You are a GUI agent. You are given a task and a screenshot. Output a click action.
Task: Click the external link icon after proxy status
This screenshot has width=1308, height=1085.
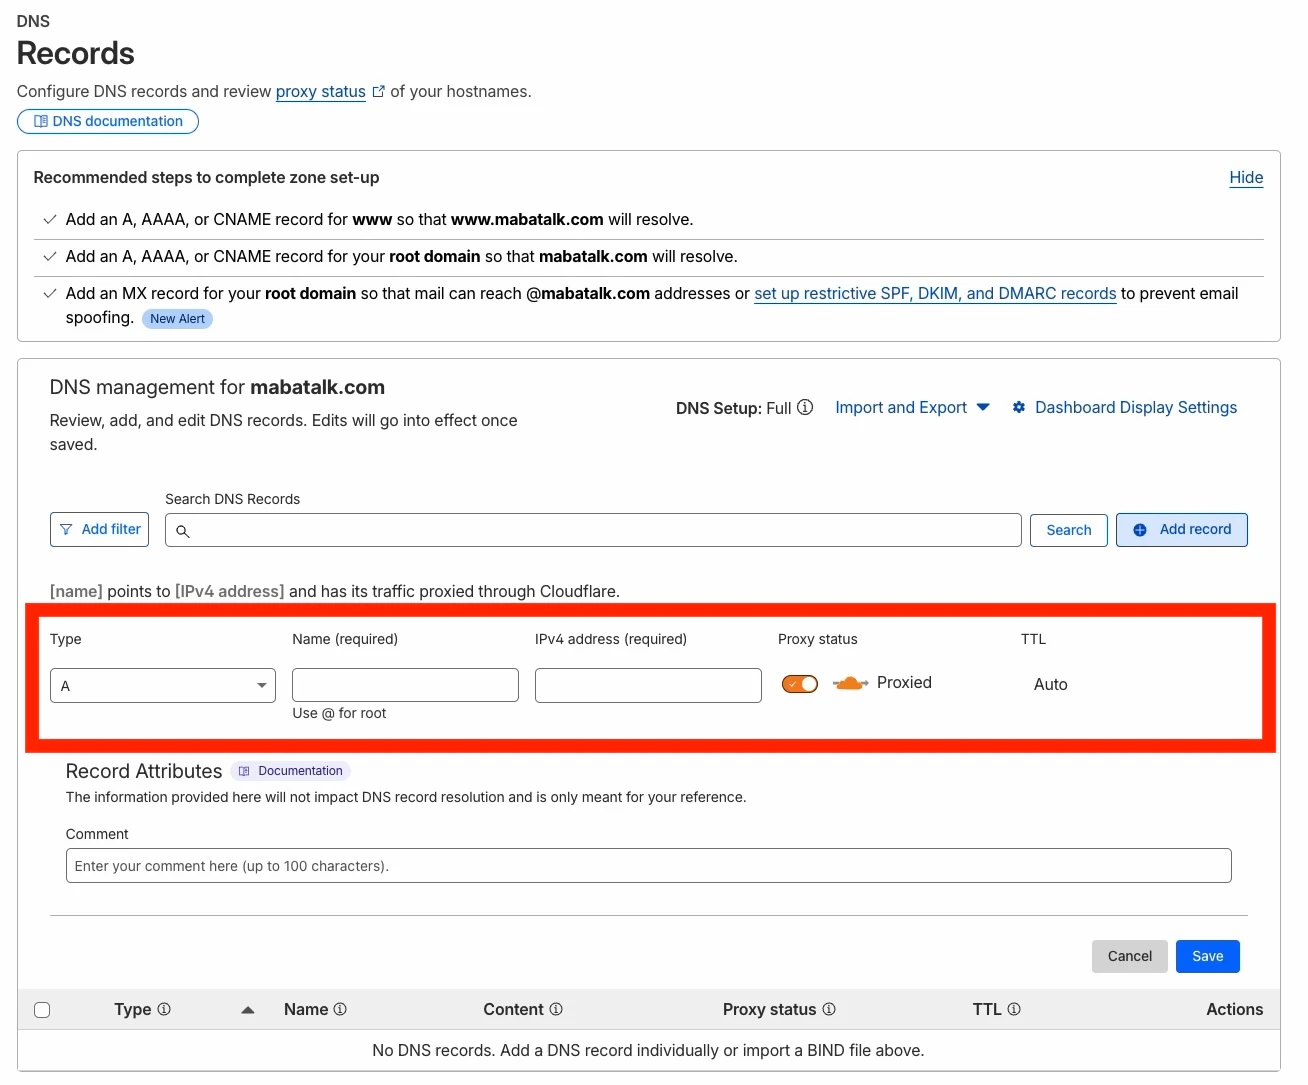[x=378, y=90]
